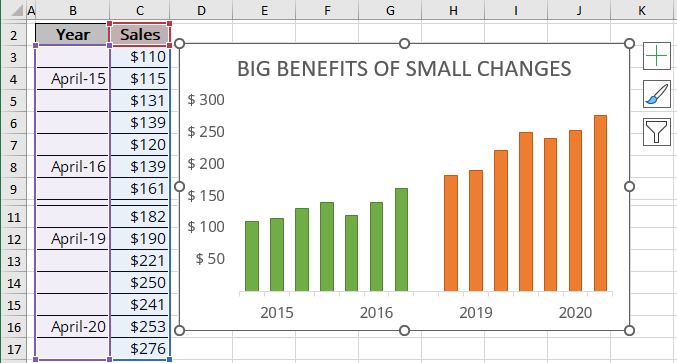This screenshot has height=363, width=677.
Task: Select row 11 header
Action: click(x=13, y=217)
